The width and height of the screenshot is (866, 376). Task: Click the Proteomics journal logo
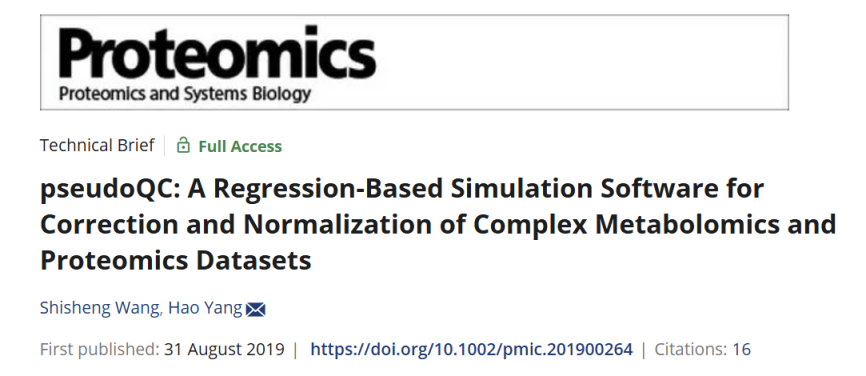(216, 63)
